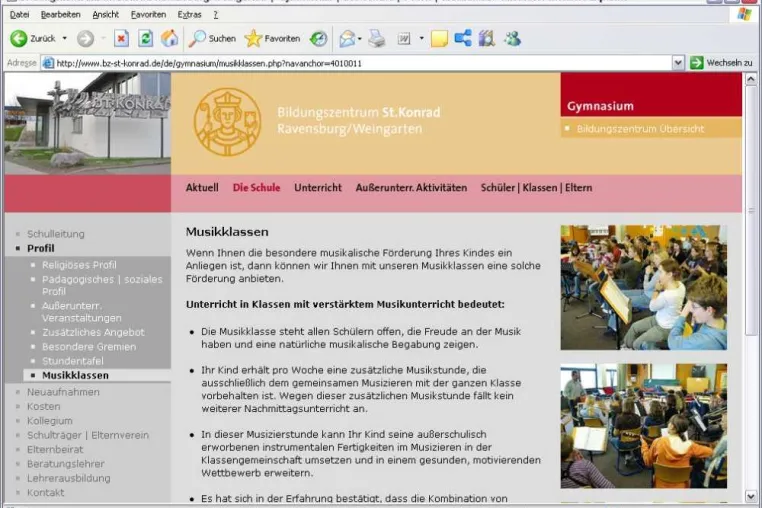Select Schüler | Klassen | Eltern tab
This screenshot has width=762, height=508.
537,188
